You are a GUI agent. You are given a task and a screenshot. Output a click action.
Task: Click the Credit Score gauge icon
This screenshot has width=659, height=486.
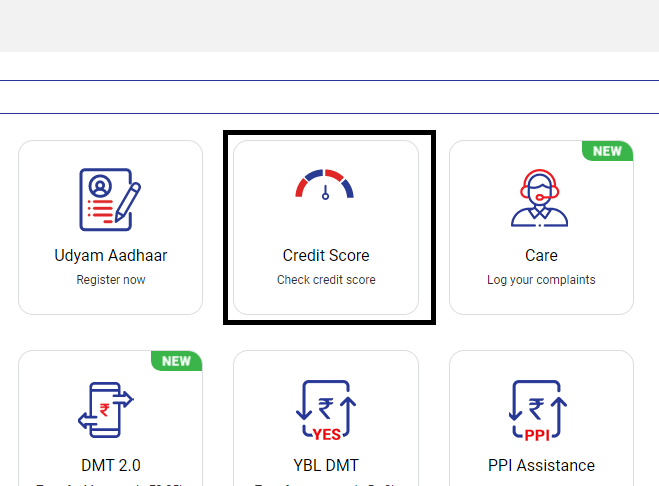coord(324,184)
